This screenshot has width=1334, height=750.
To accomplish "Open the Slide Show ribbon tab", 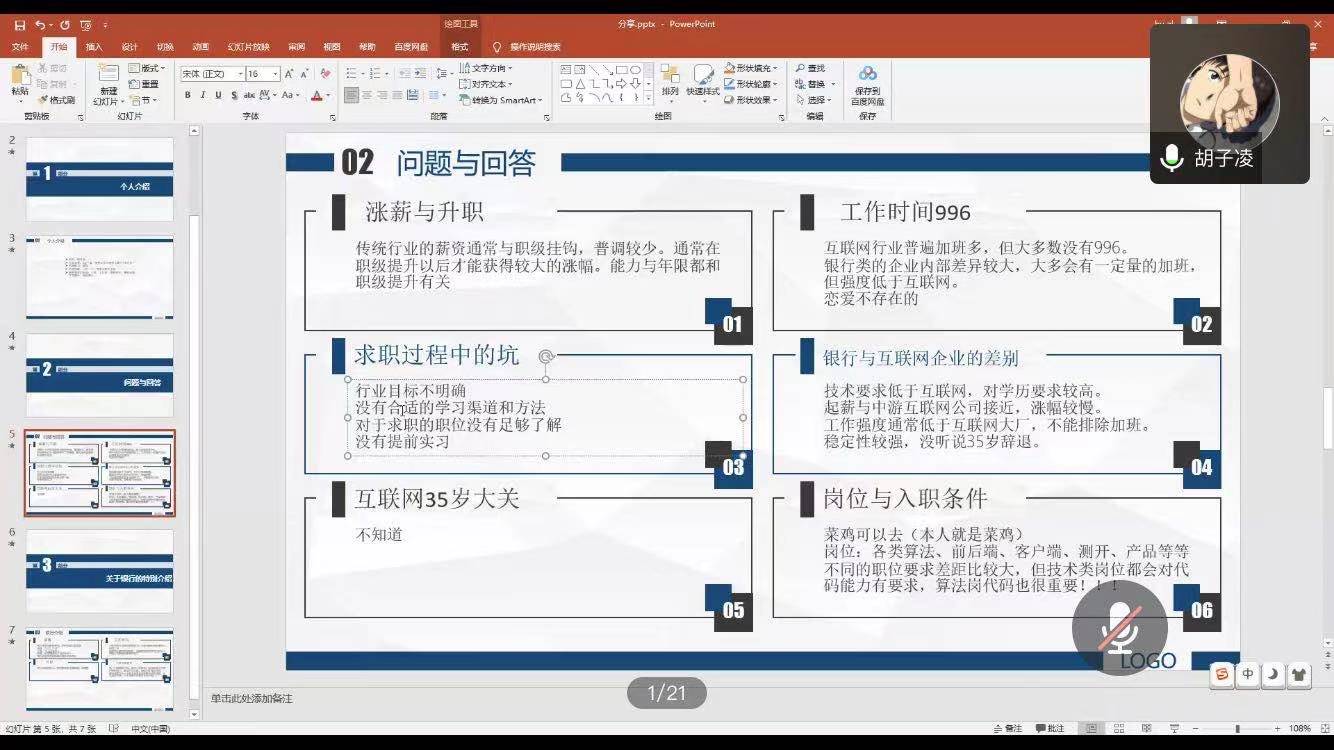I will tap(248, 47).
